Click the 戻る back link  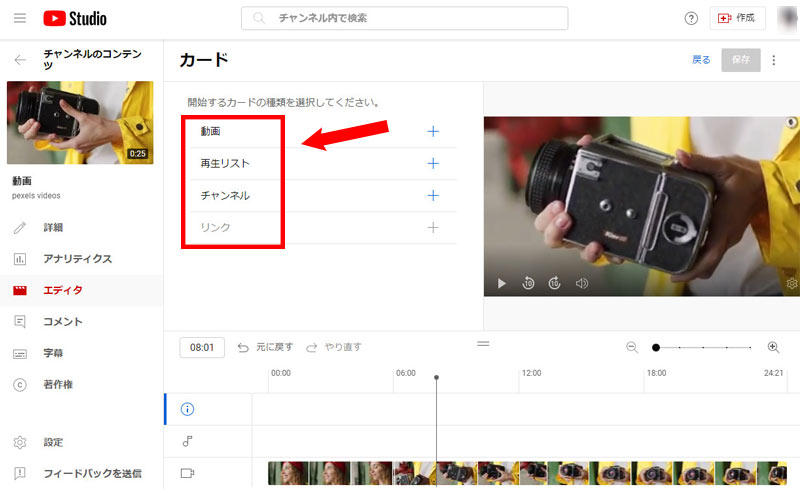click(701, 60)
